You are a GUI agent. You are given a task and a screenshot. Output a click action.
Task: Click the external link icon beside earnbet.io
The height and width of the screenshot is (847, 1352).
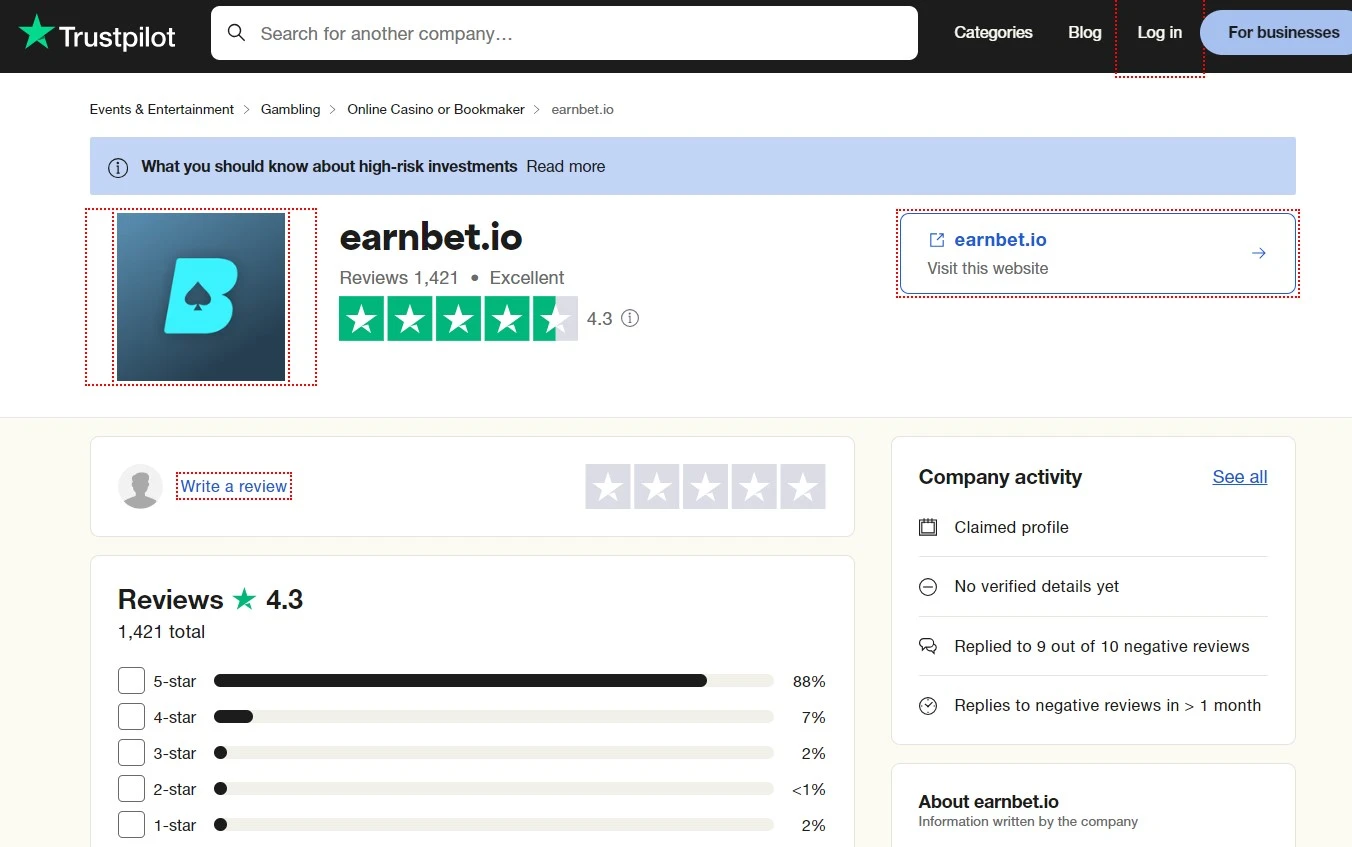pos(935,239)
